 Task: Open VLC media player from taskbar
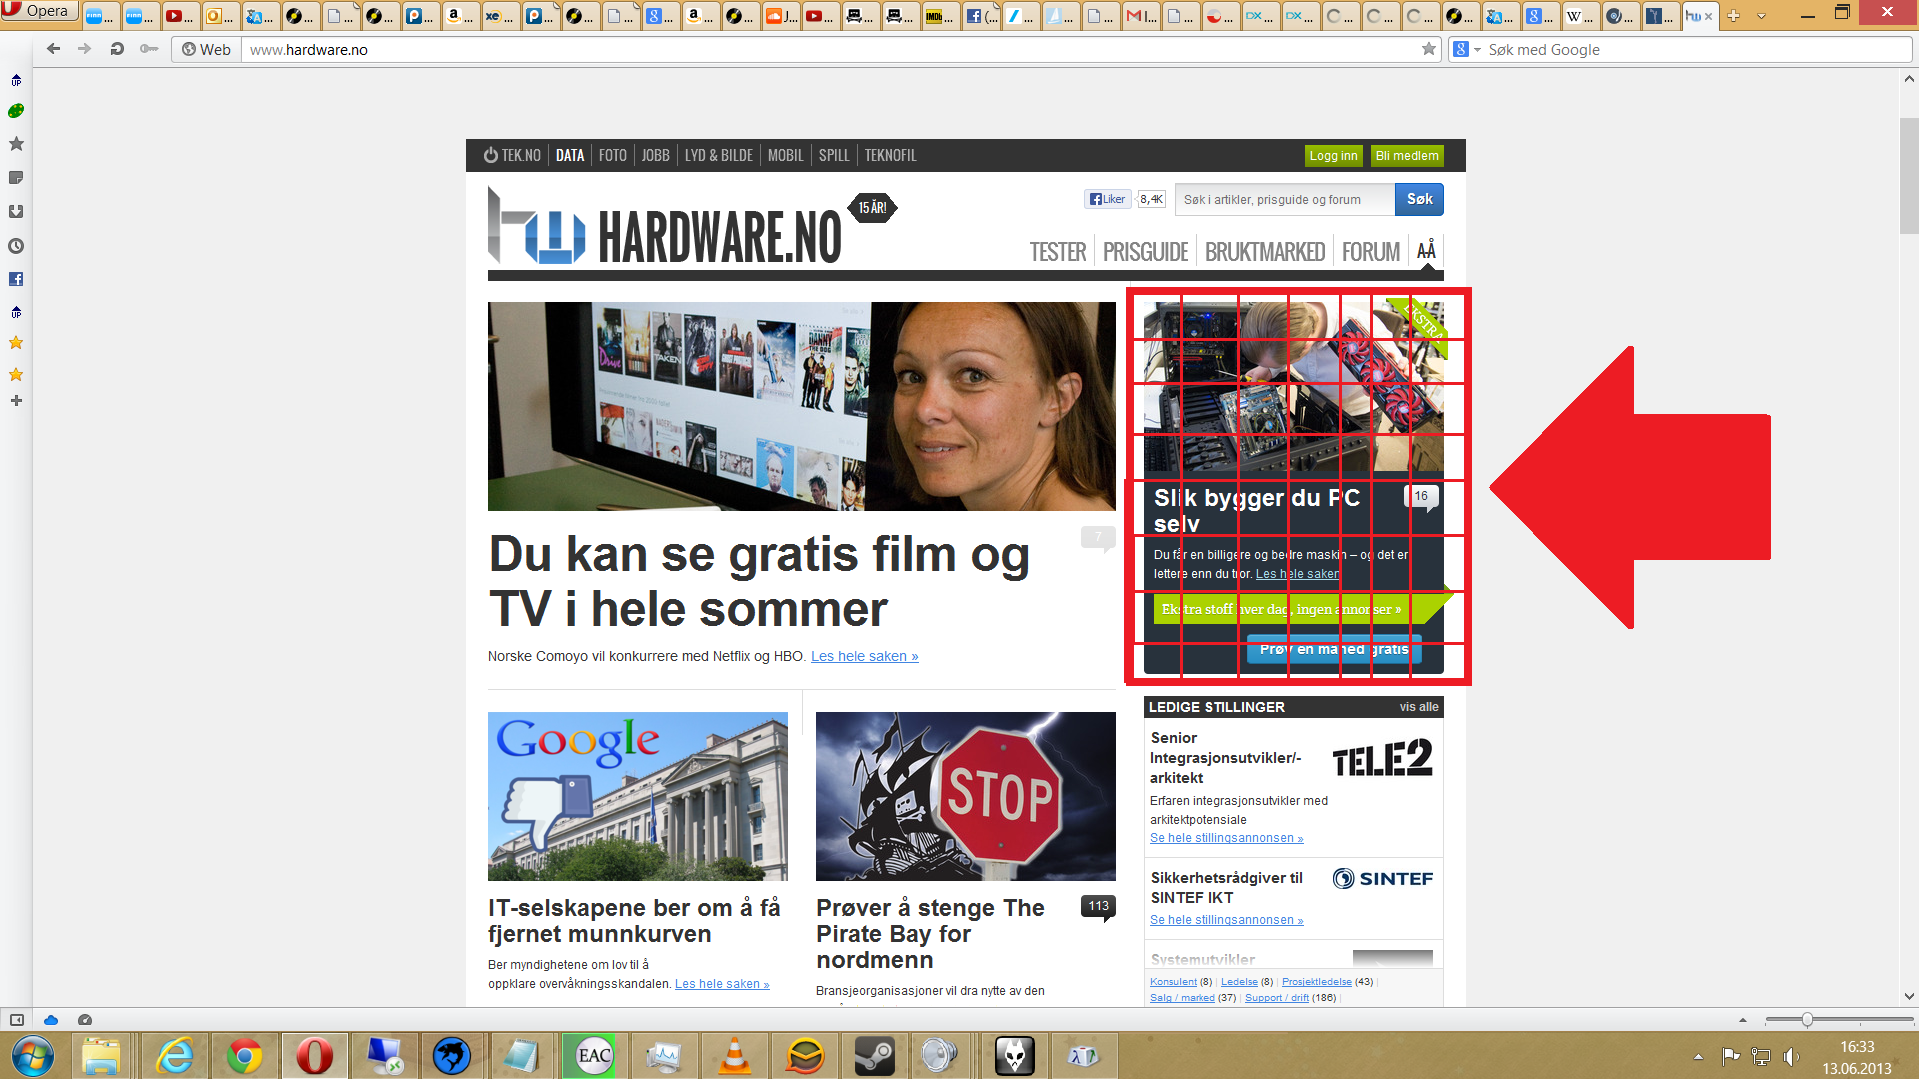pos(736,1055)
